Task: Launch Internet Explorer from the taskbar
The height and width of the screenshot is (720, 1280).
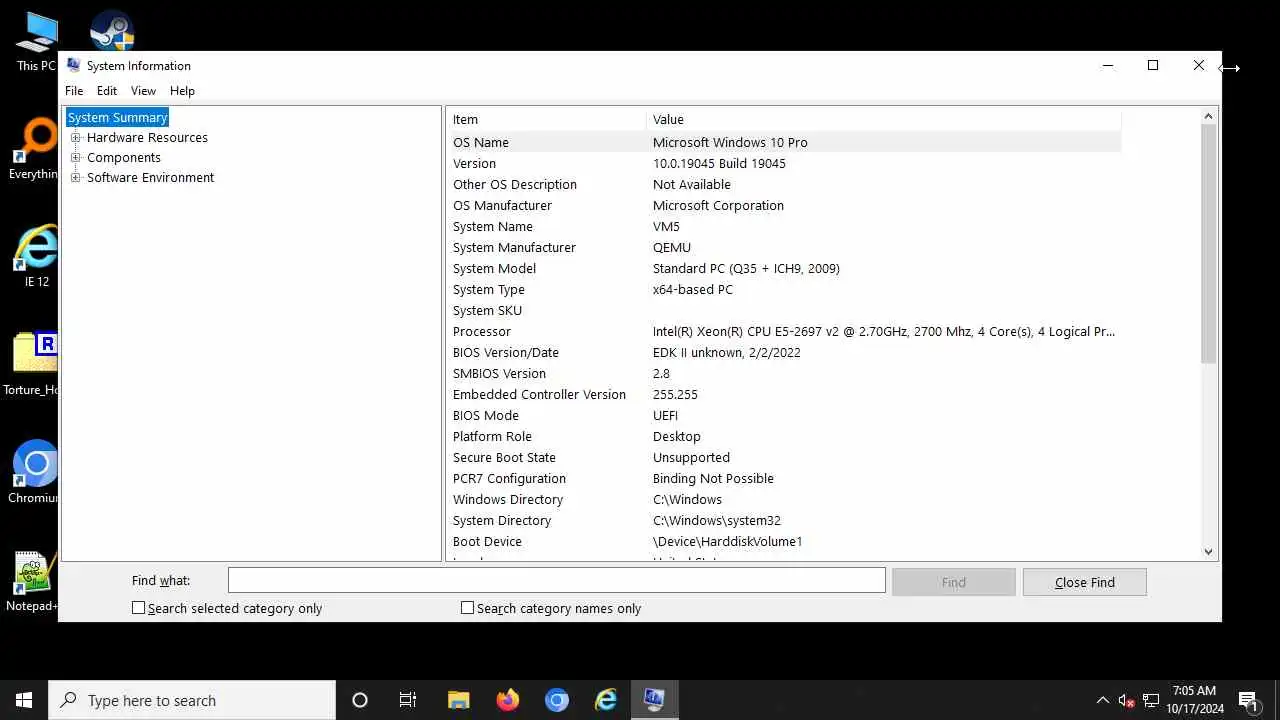Action: click(x=606, y=700)
